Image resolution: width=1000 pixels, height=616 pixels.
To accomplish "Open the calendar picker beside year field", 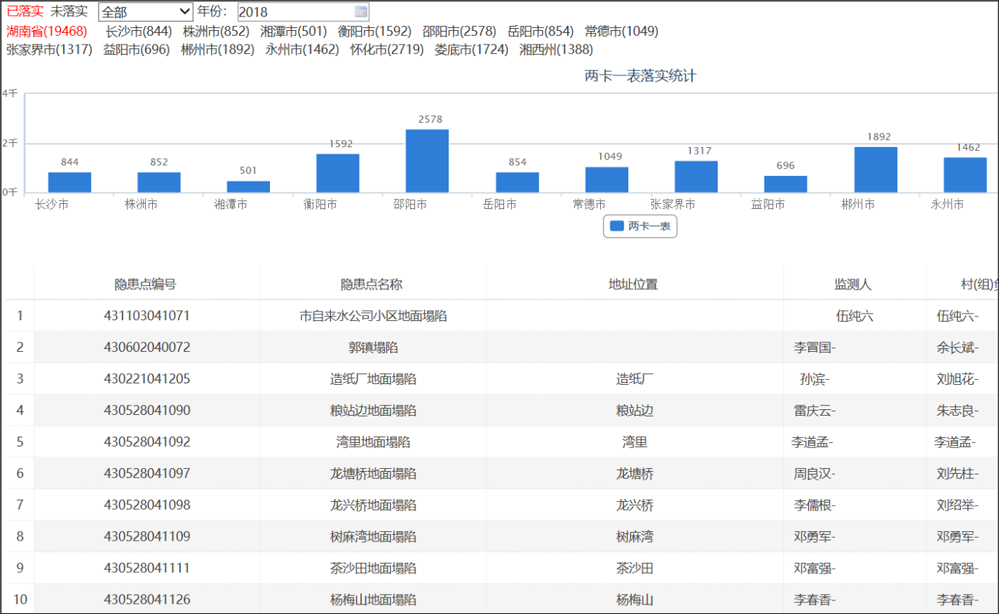I will click(361, 12).
